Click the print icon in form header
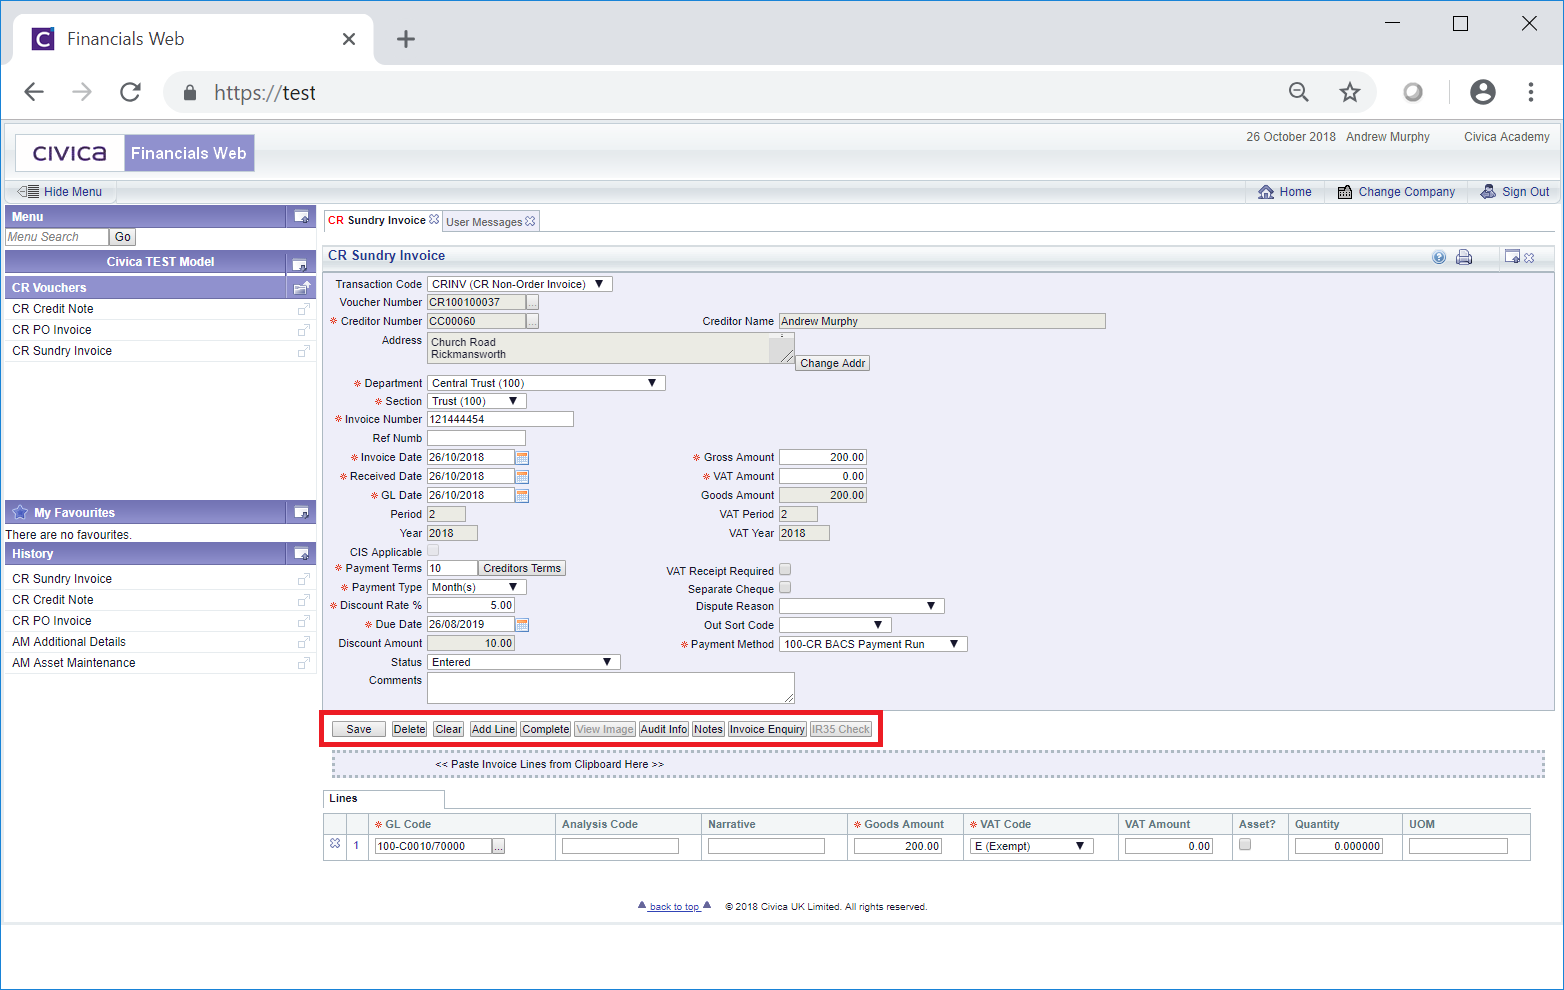The image size is (1564, 990). pyautogui.click(x=1464, y=257)
